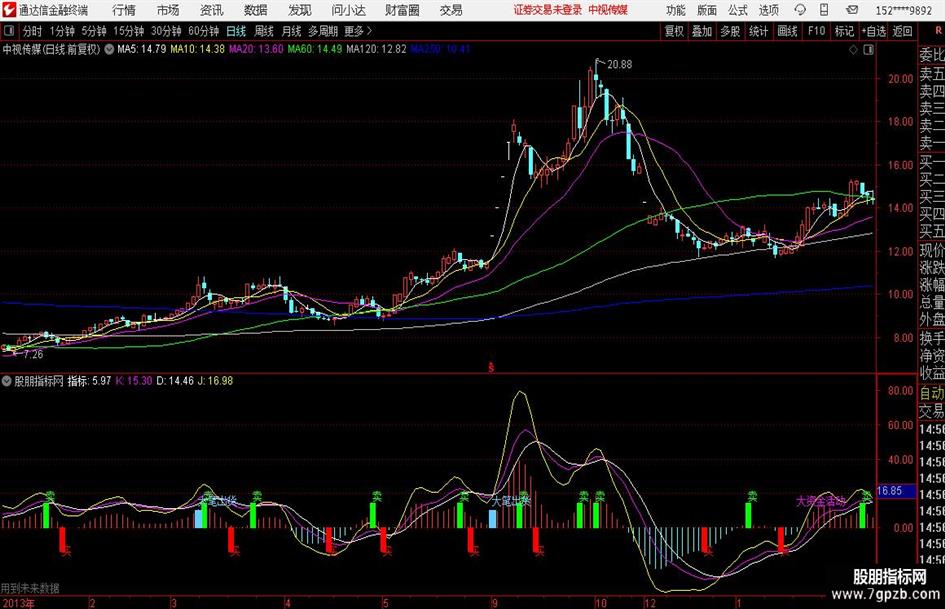Switch to the 1分钟 period tab

coord(62,31)
